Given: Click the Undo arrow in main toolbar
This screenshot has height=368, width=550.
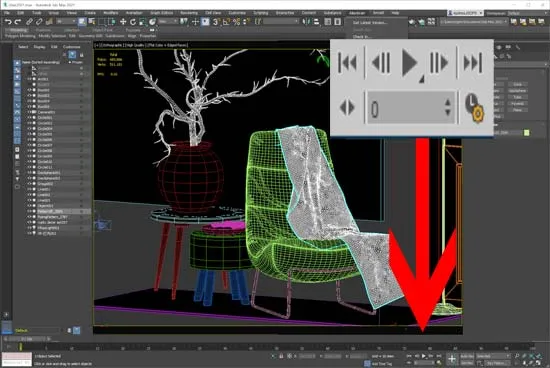Looking at the screenshot, I should pos(8,22).
